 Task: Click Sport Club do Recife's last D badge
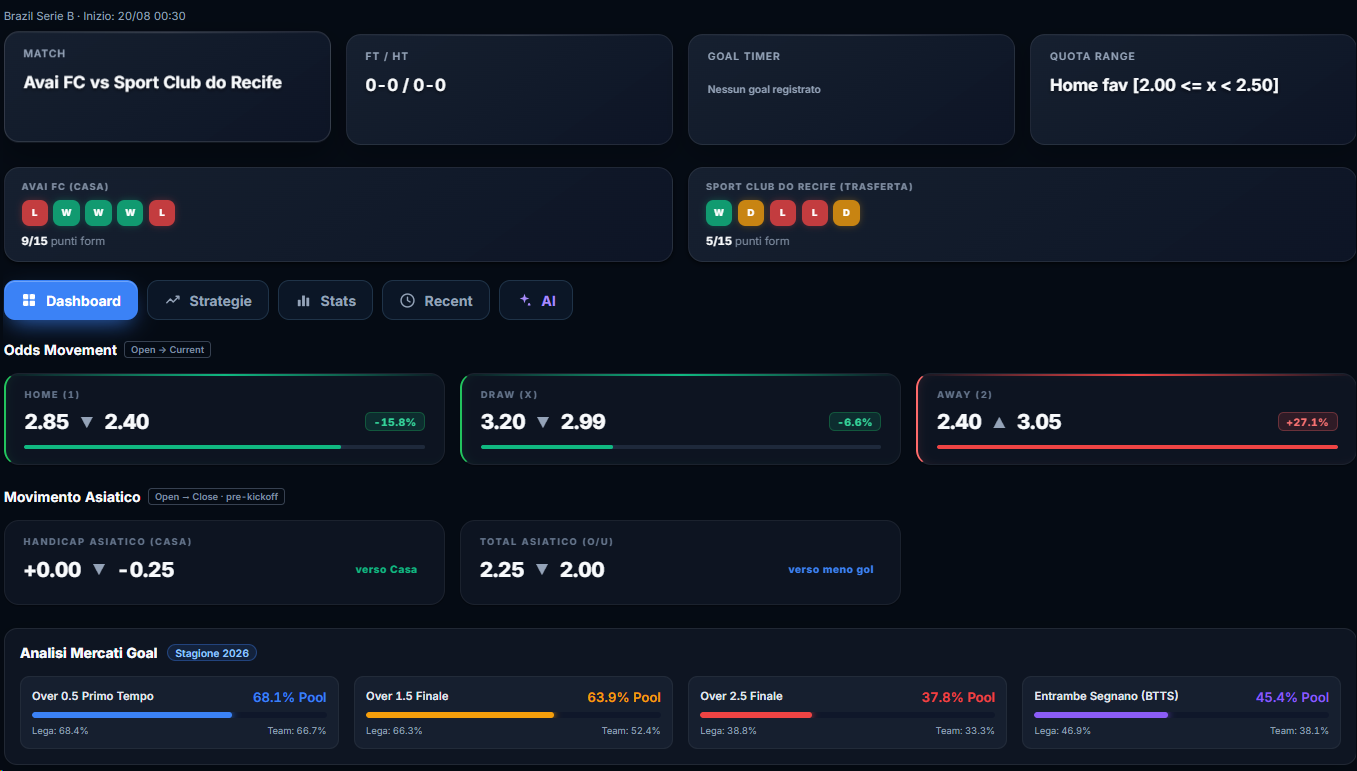pyautogui.click(x=846, y=212)
